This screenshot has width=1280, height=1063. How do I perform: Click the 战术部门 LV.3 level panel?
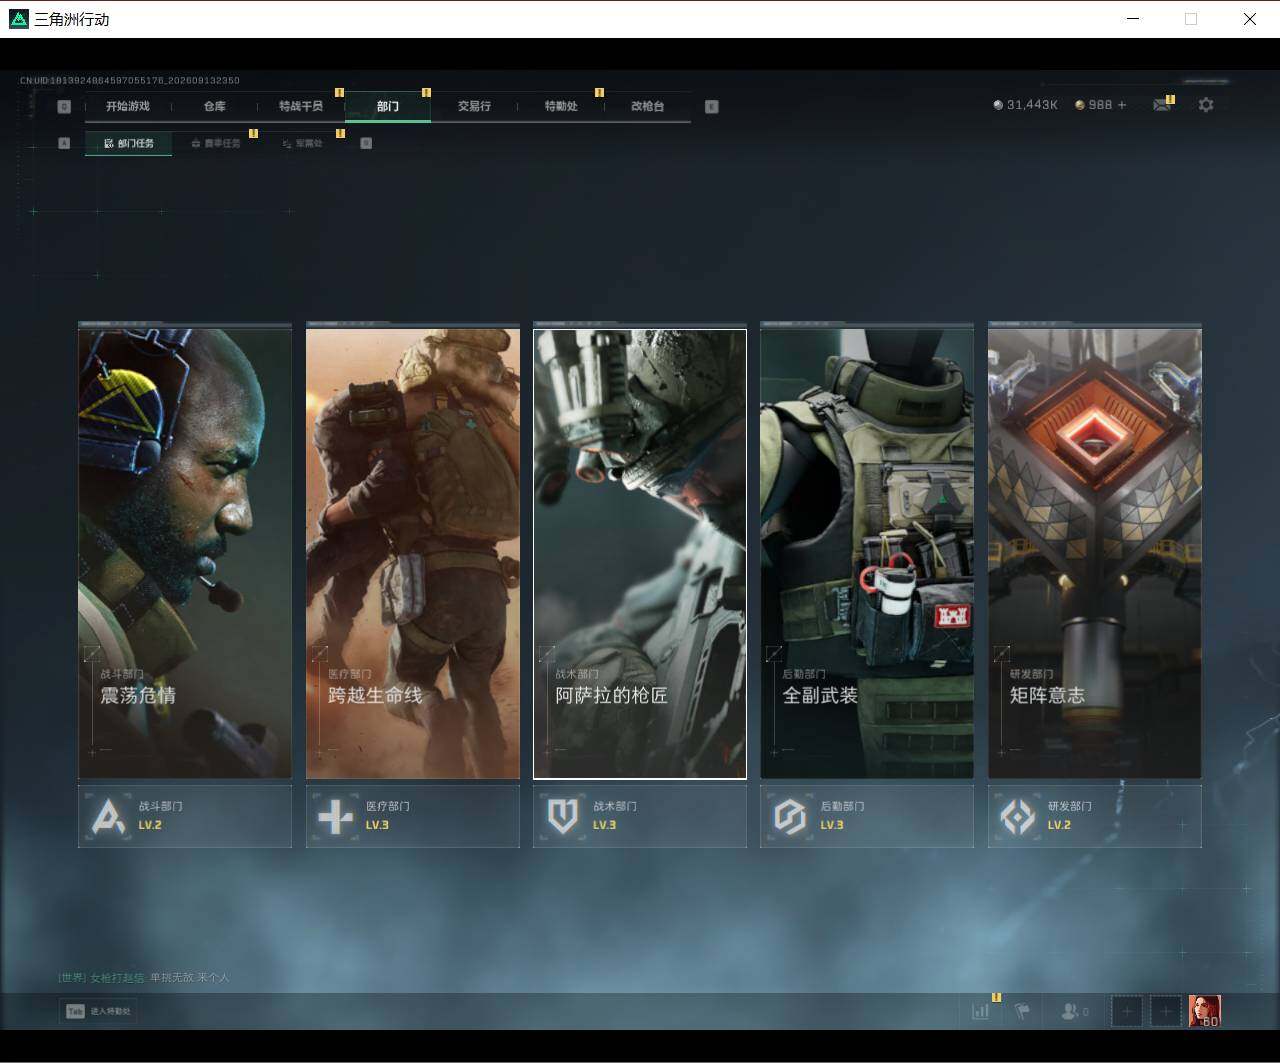click(640, 816)
